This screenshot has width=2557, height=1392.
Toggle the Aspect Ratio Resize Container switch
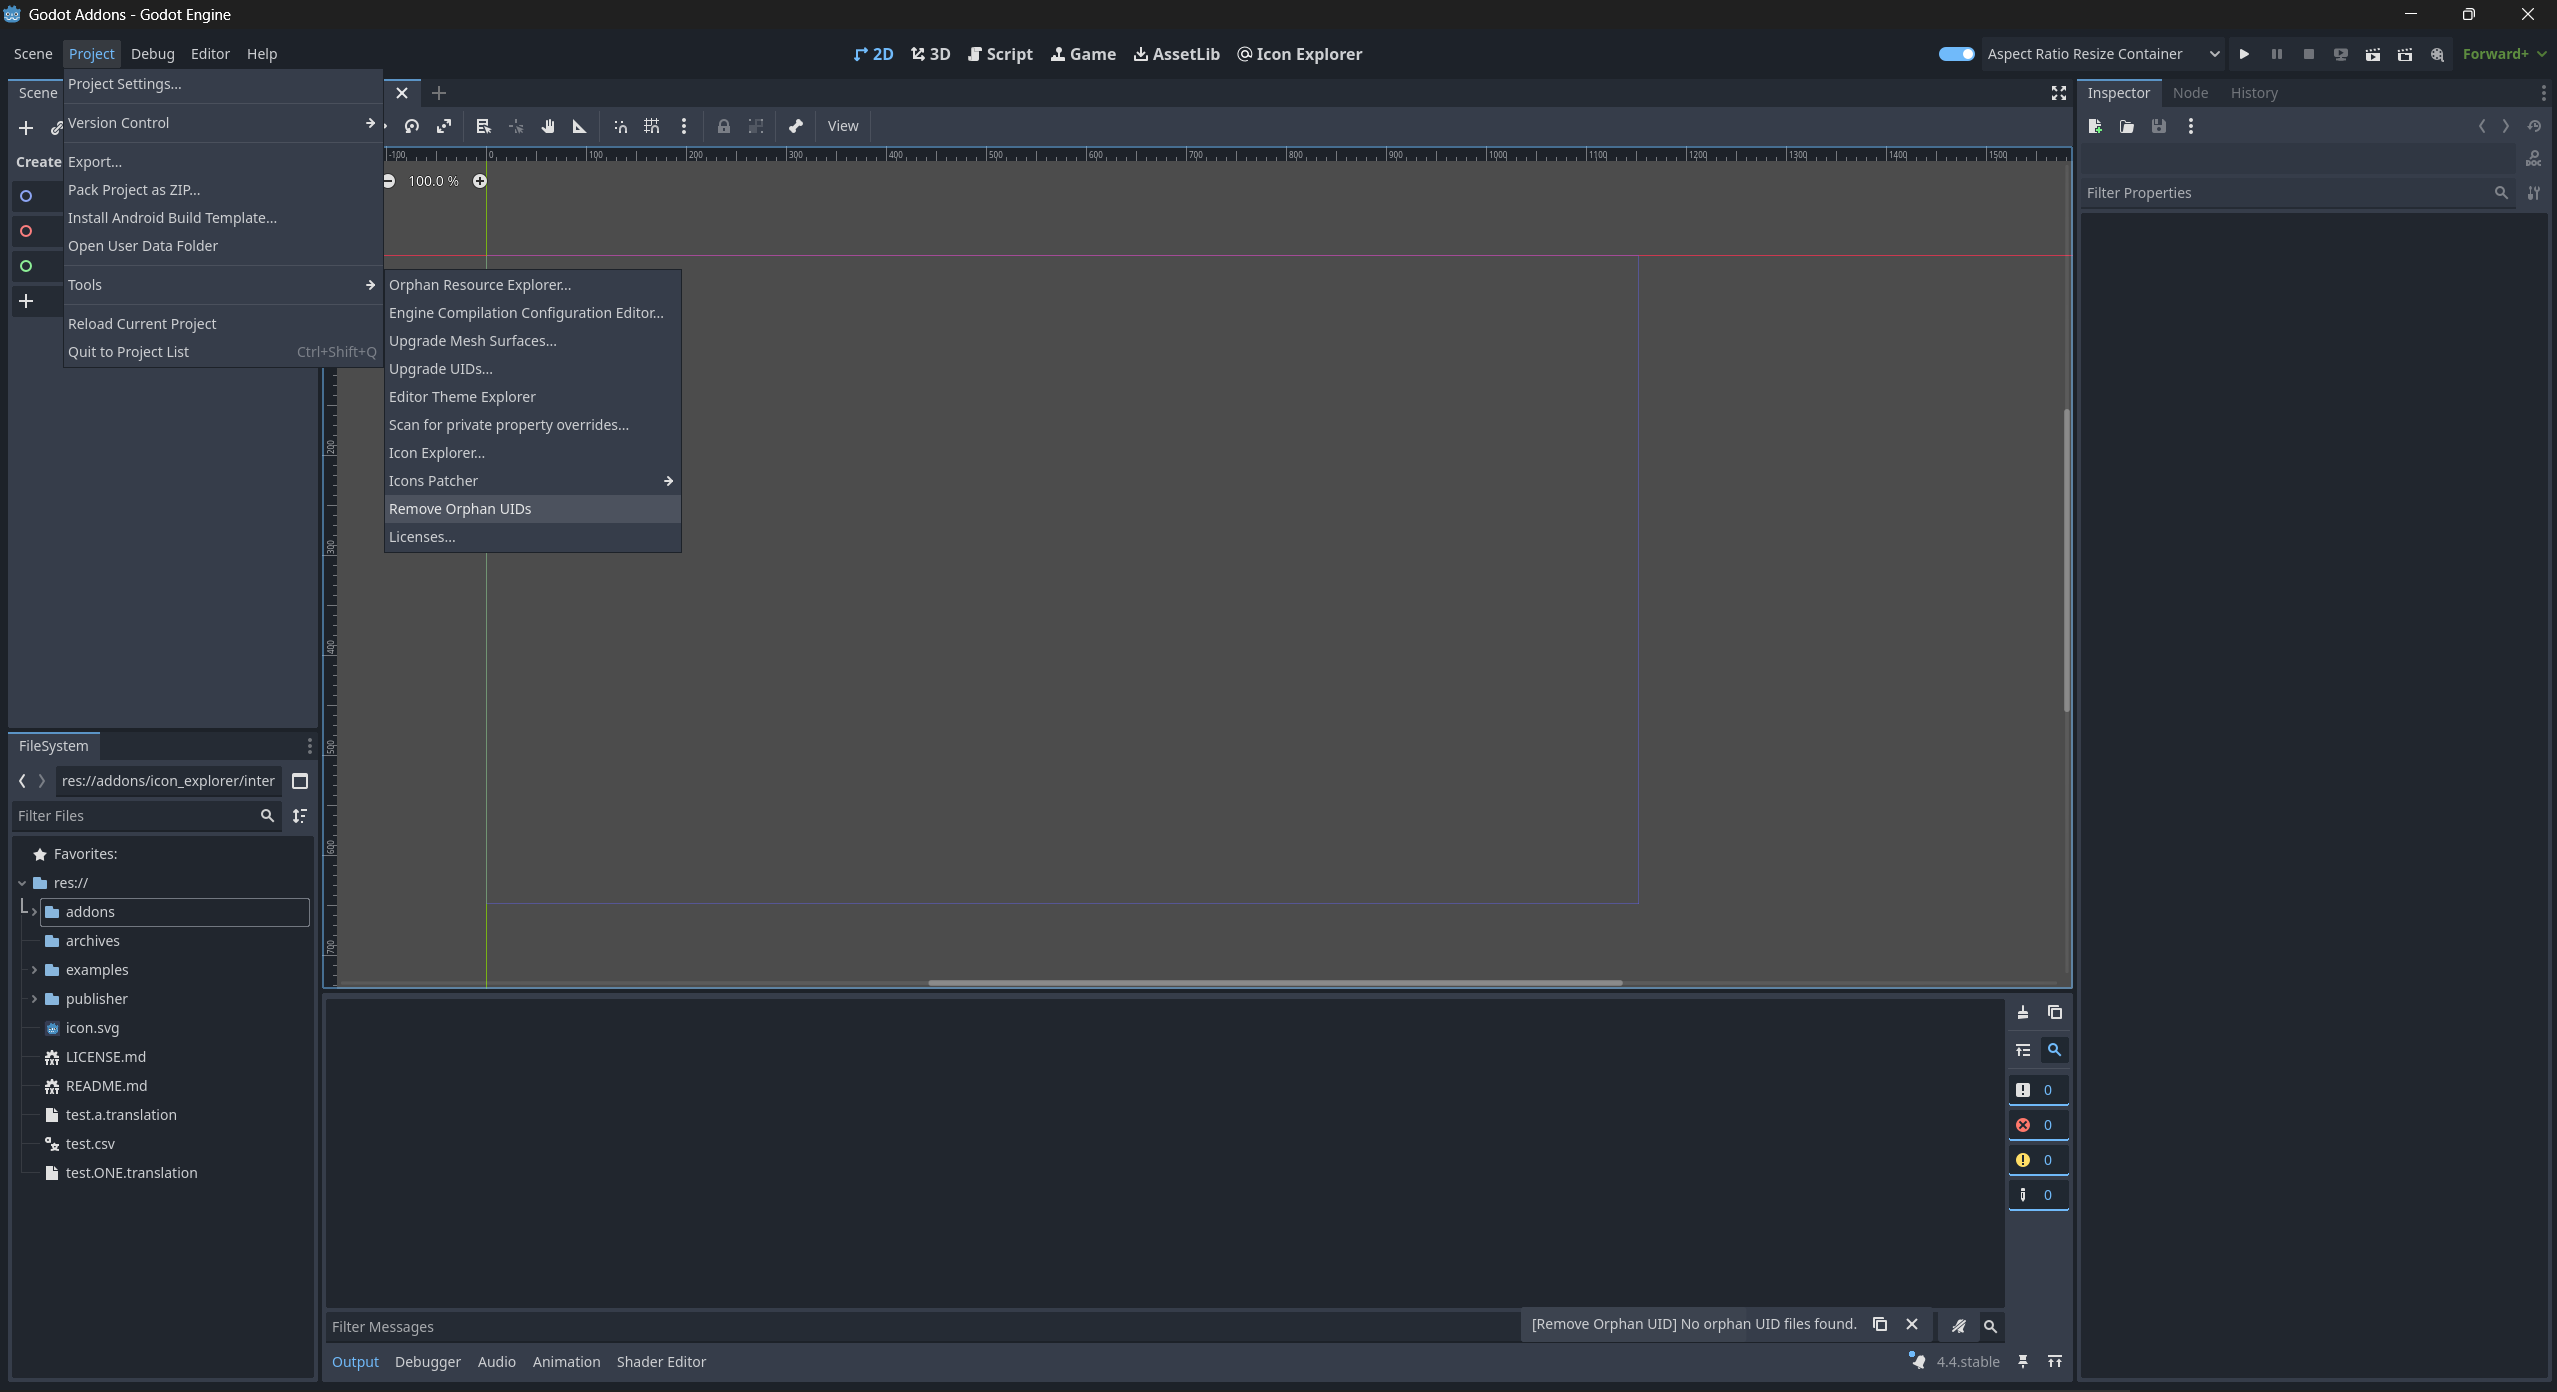(1956, 54)
